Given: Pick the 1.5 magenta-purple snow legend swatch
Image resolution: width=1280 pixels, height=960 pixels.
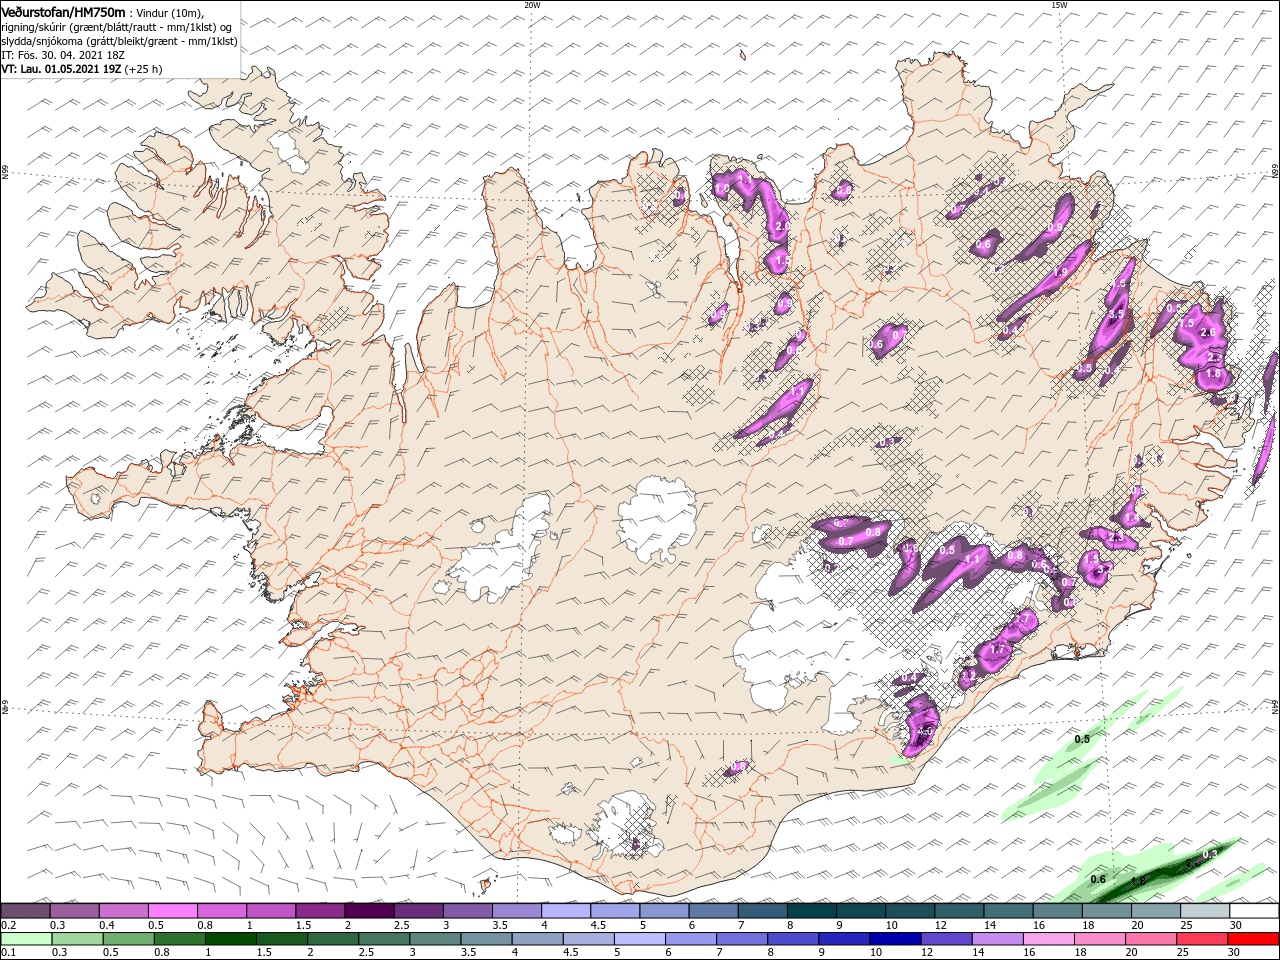Looking at the screenshot, I should [320, 911].
